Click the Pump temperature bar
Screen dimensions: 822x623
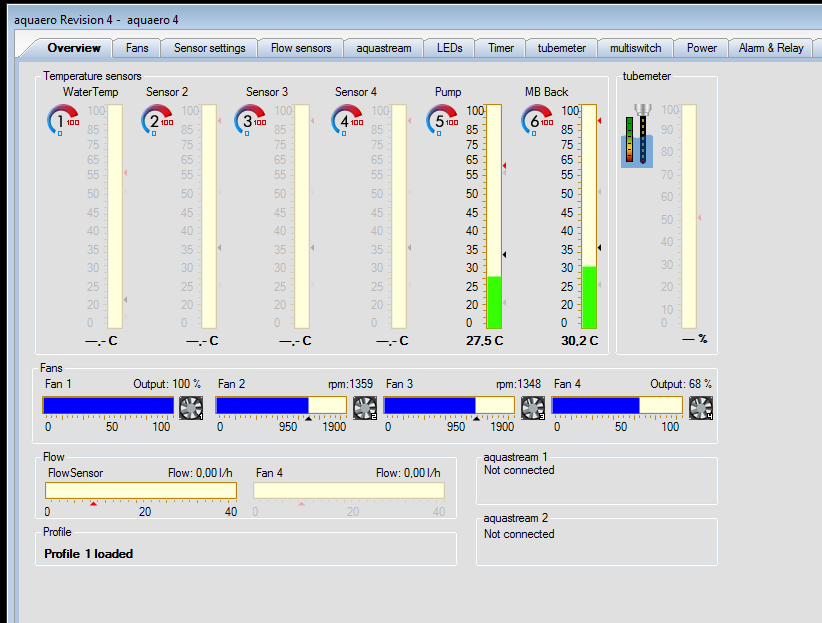[x=494, y=217]
